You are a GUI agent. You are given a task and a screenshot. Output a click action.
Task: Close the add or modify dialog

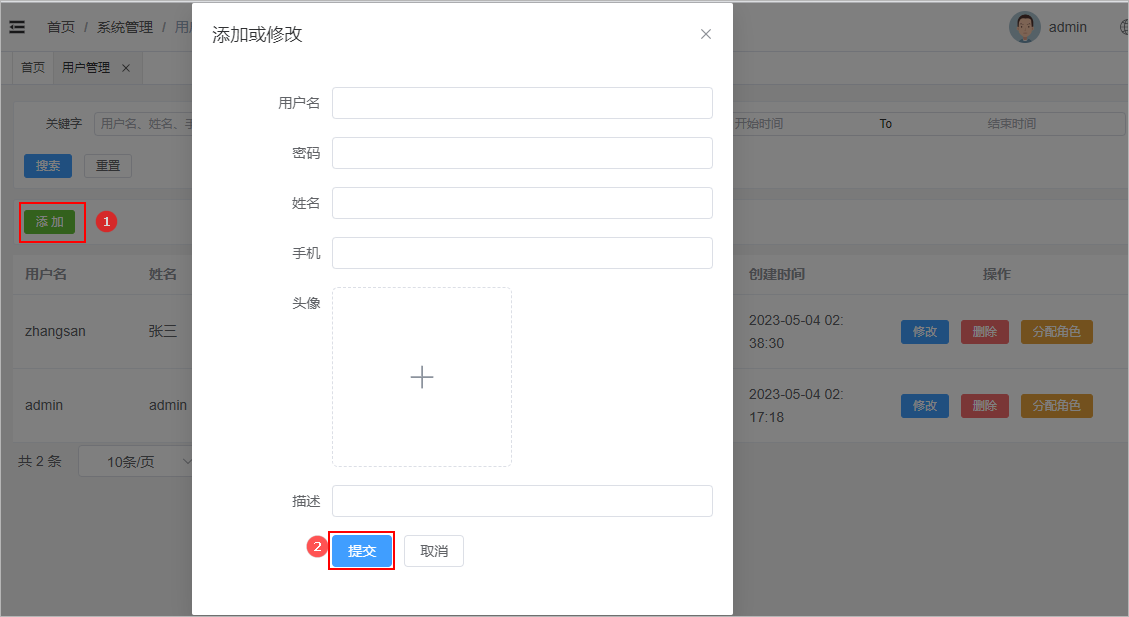click(706, 34)
